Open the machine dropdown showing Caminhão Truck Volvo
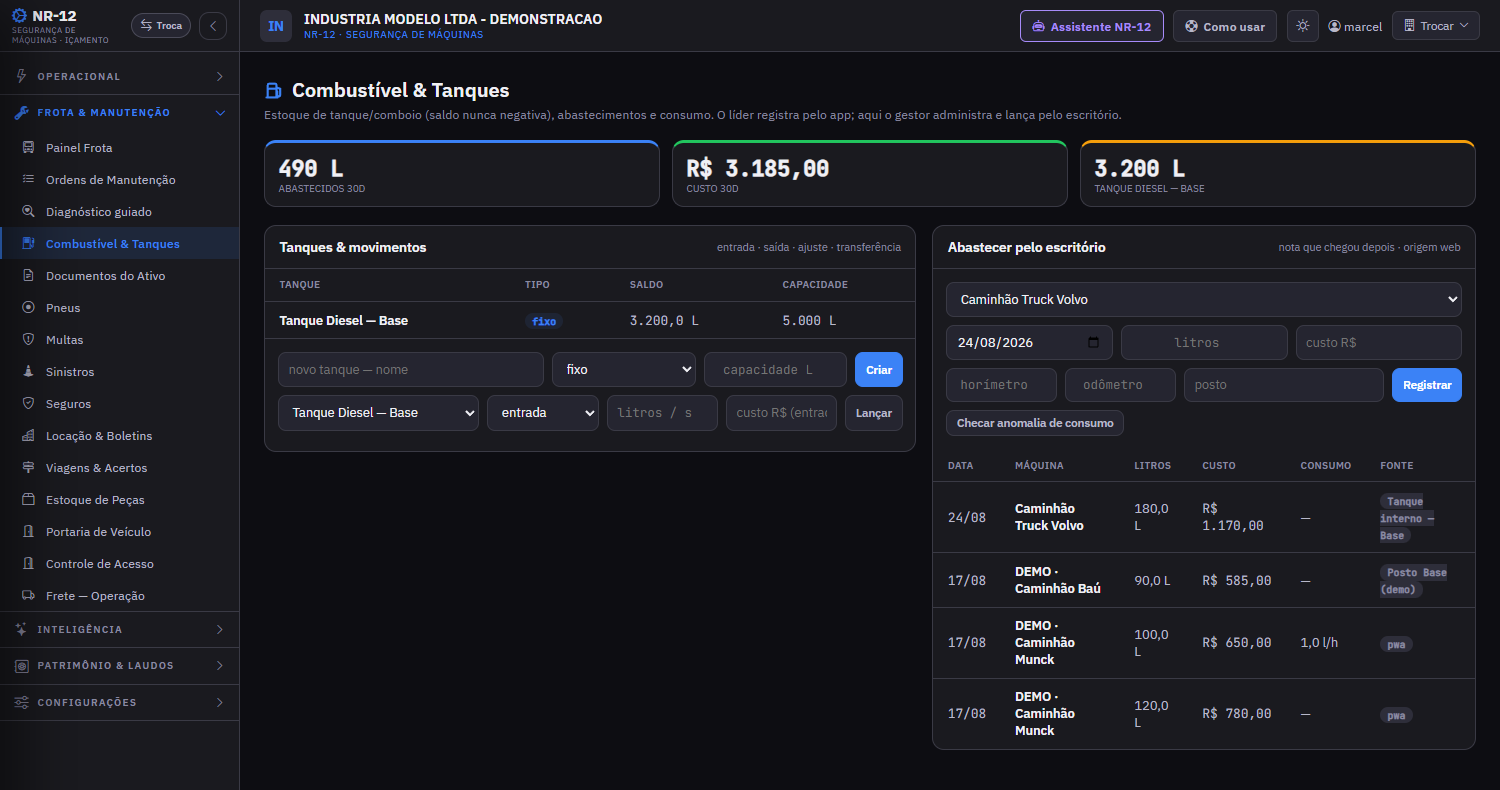 click(1204, 299)
